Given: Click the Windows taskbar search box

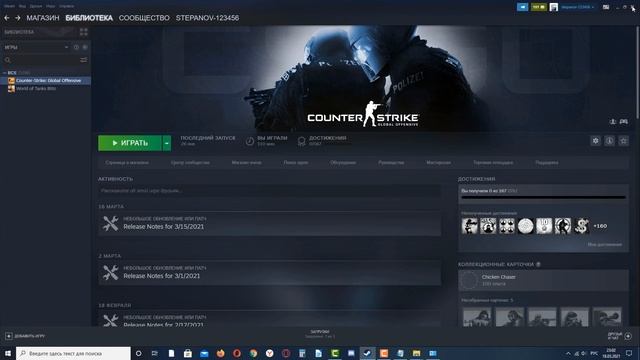Looking at the screenshot, I should [73, 353].
